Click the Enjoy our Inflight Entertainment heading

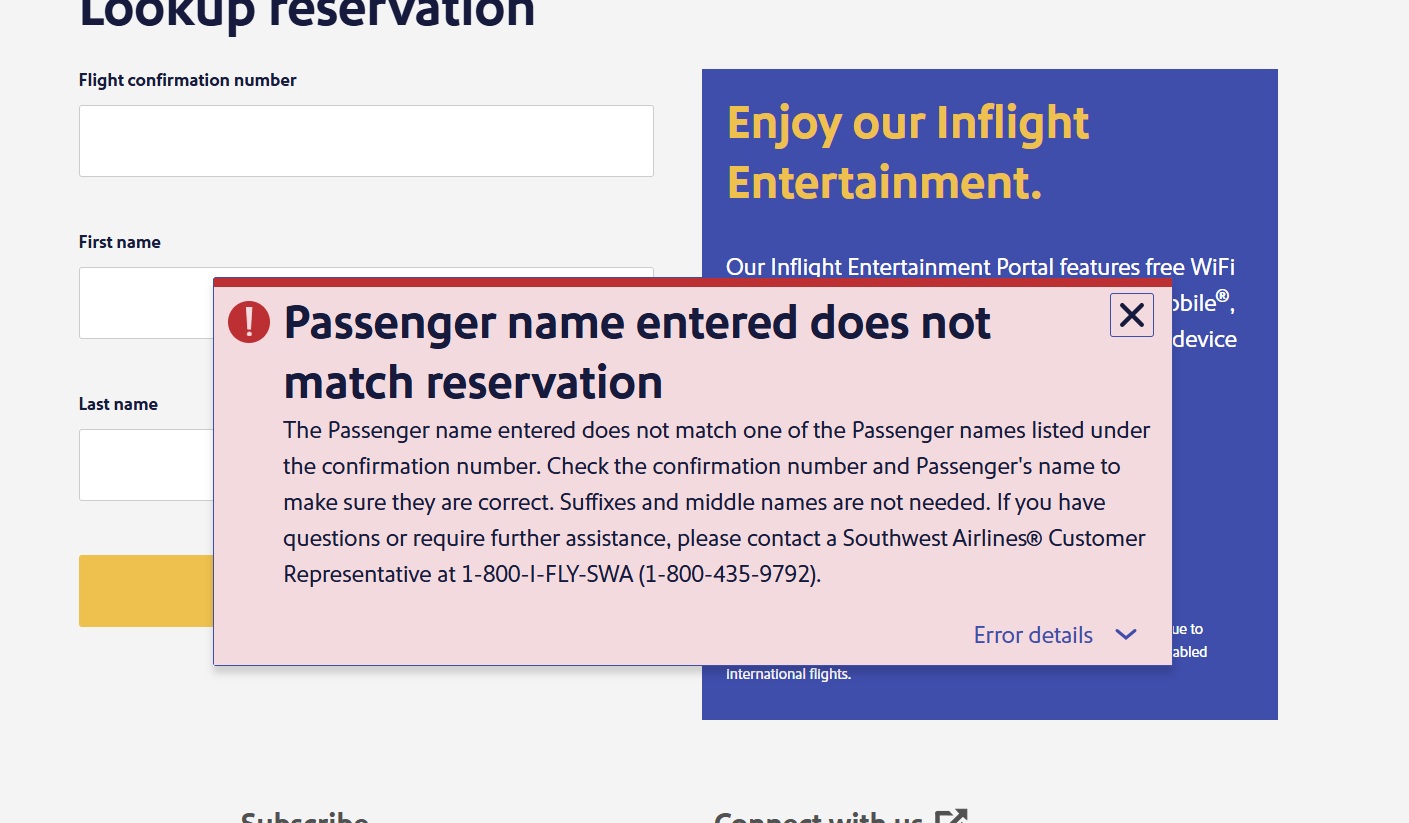pyautogui.click(x=907, y=153)
